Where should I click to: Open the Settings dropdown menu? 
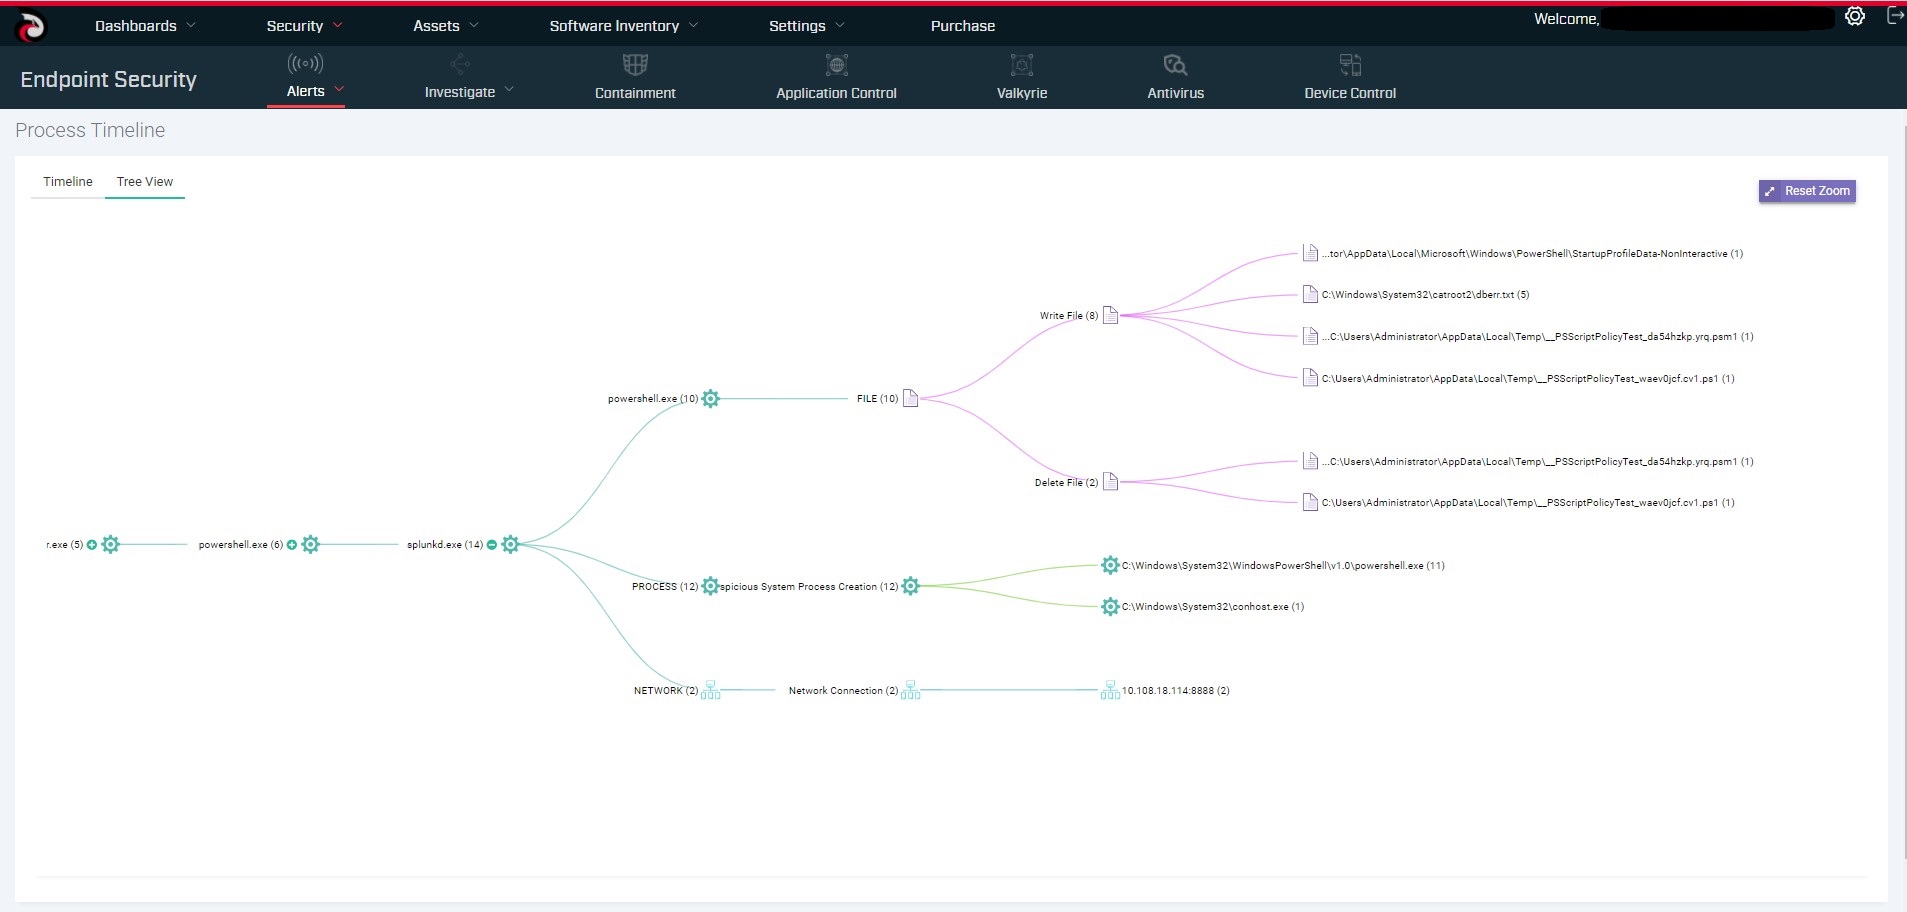tap(806, 26)
